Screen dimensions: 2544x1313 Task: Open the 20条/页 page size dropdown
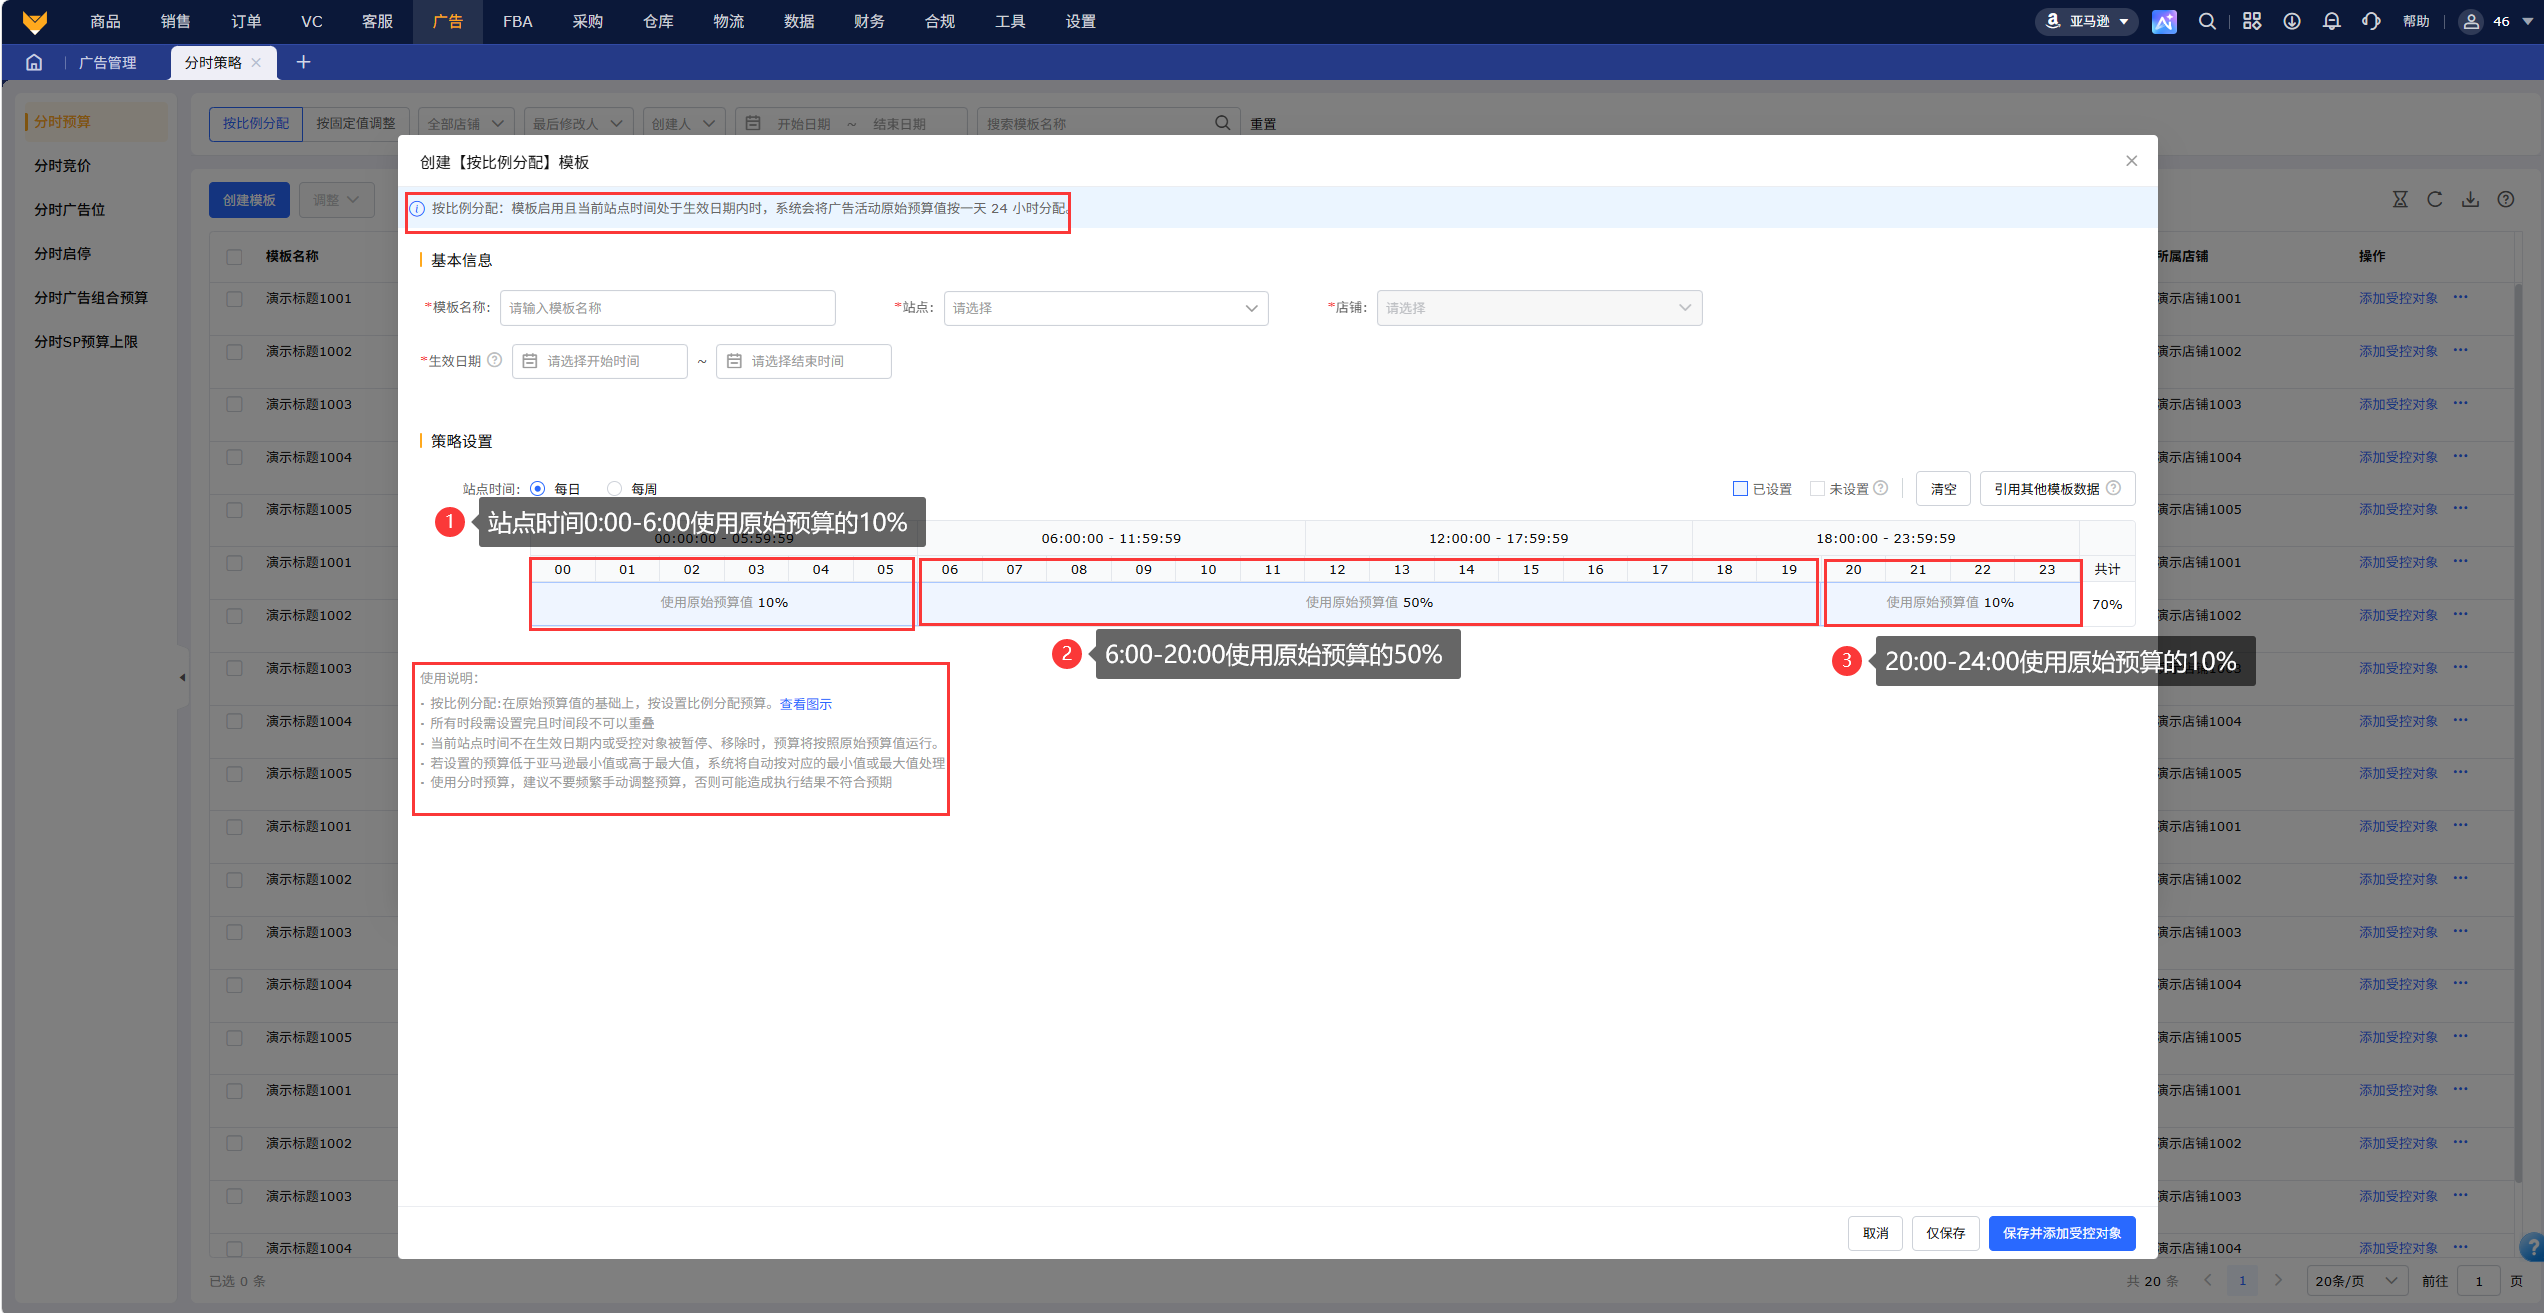click(2356, 1281)
